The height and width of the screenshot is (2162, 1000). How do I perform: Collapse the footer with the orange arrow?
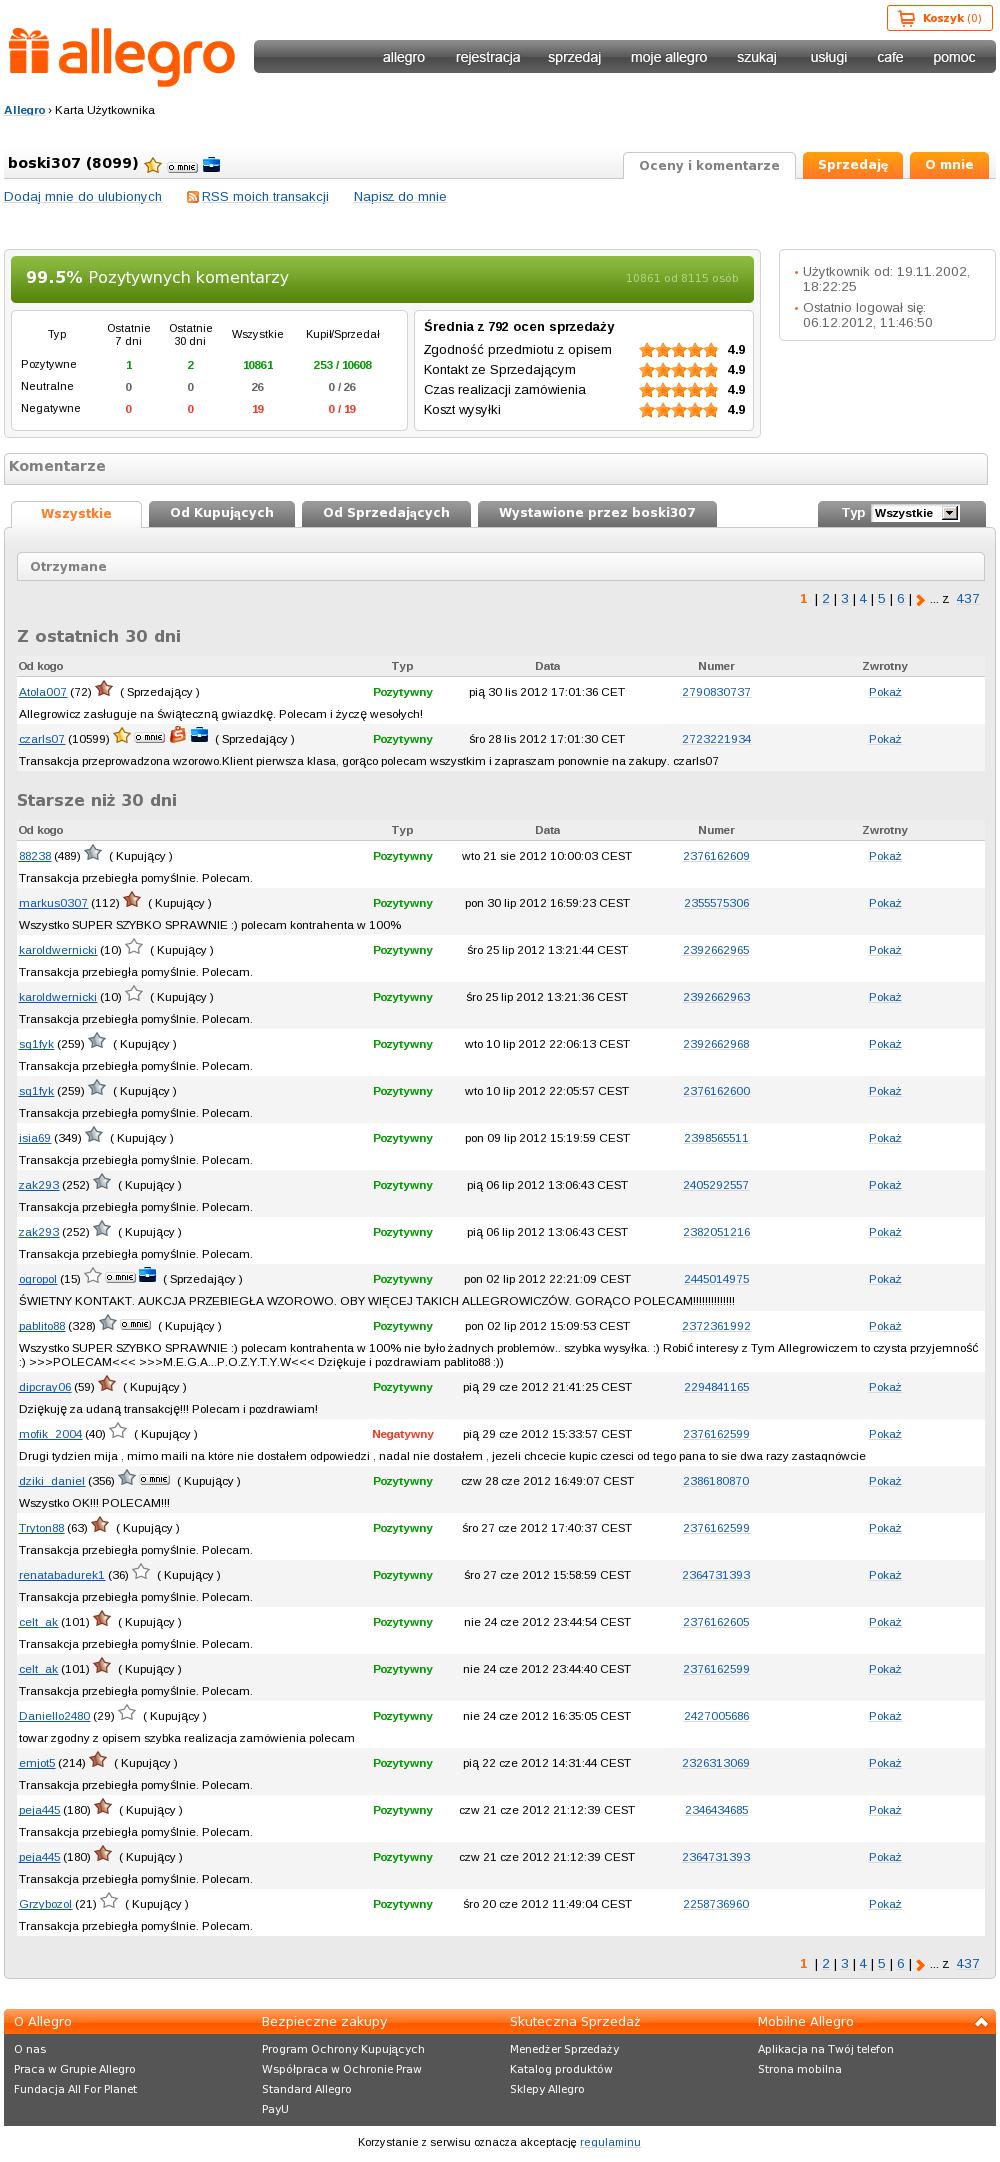tap(982, 2022)
